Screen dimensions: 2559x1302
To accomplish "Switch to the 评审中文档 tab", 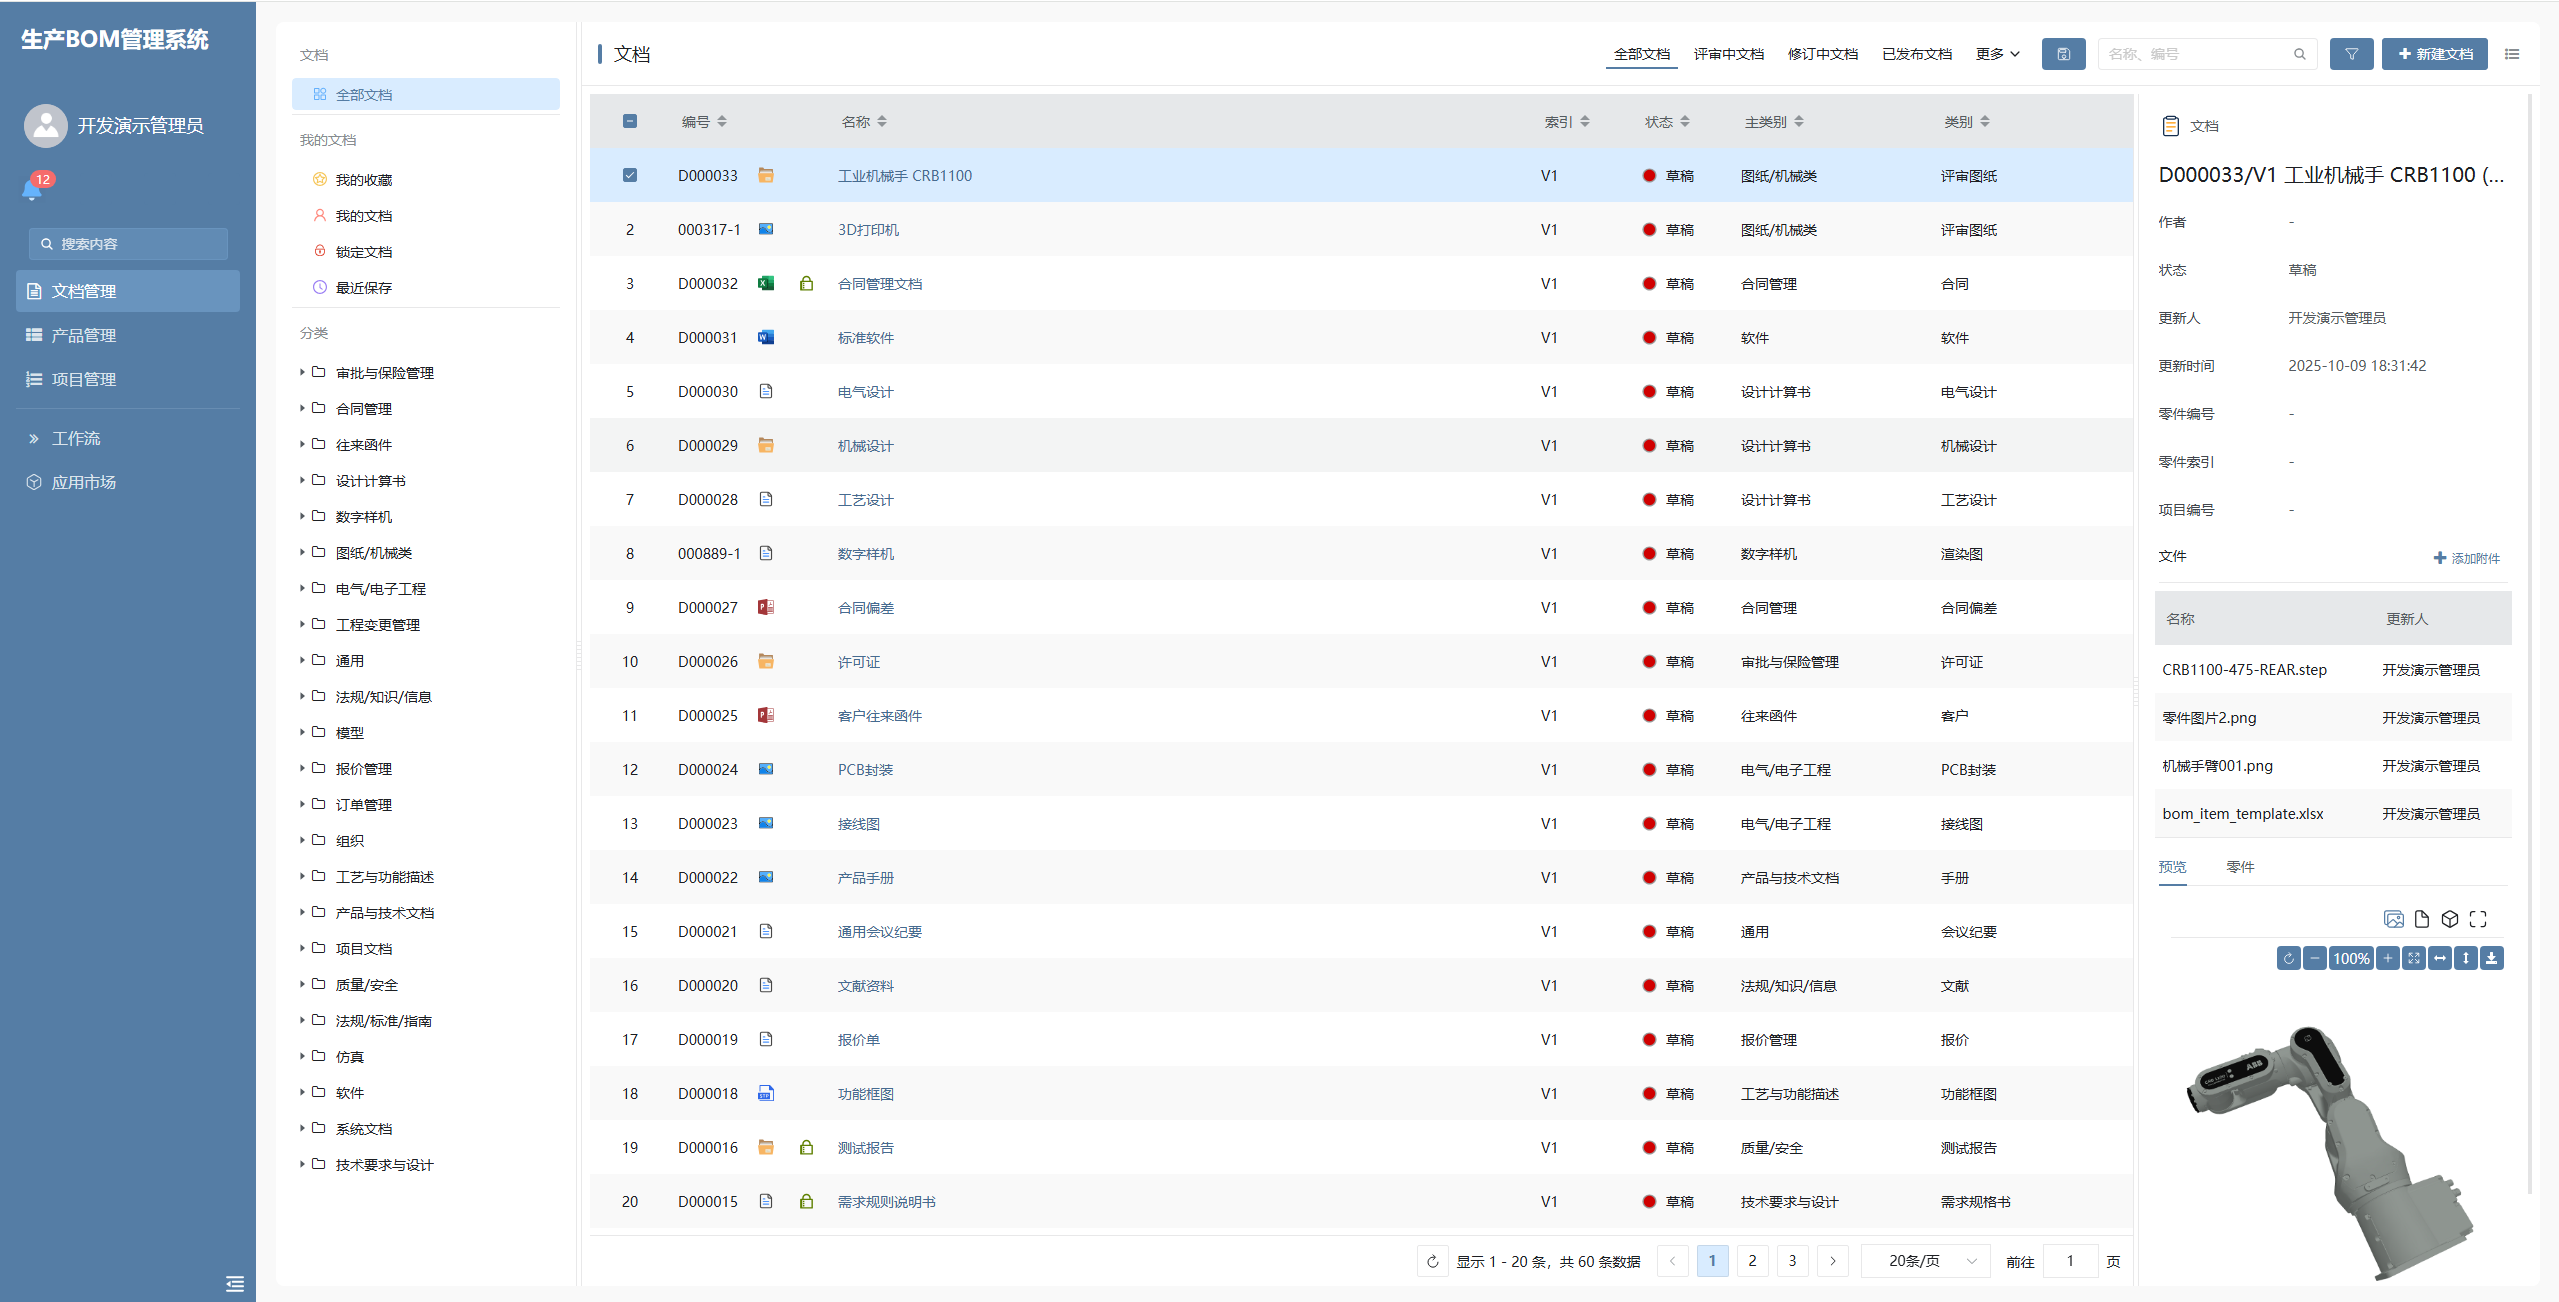I will (x=1728, y=54).
